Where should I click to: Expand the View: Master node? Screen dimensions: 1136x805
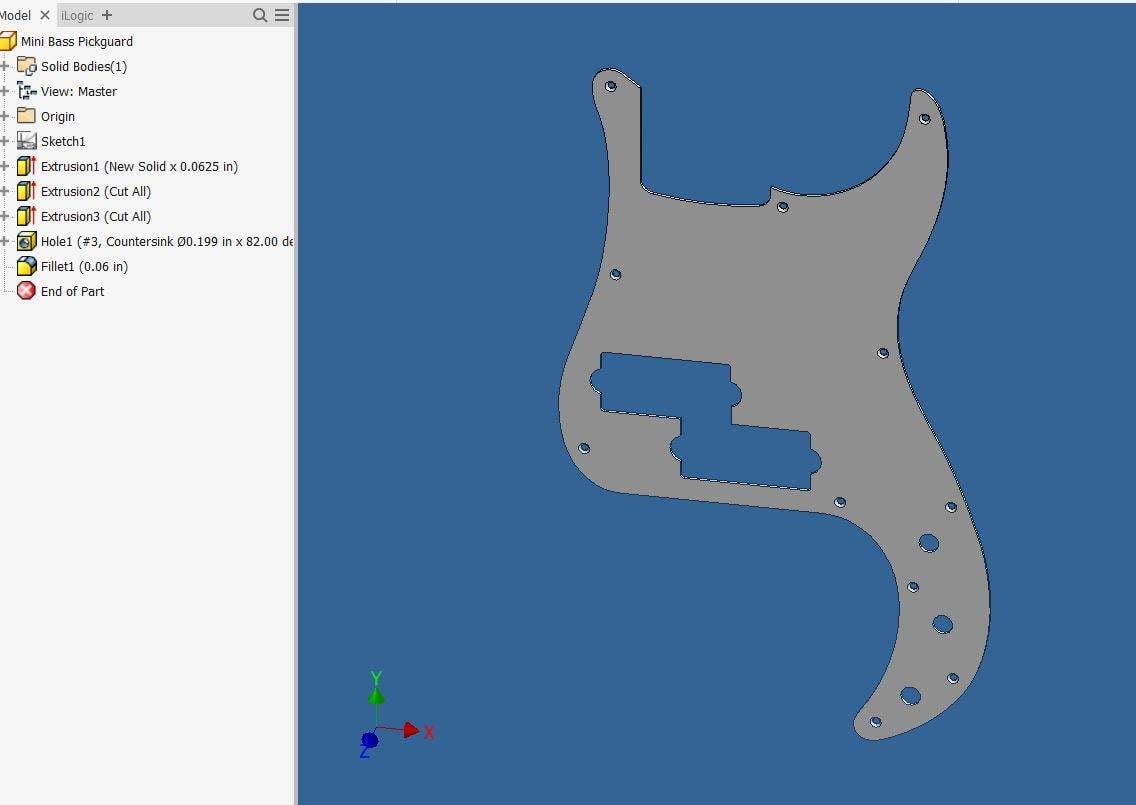[4, 91]
